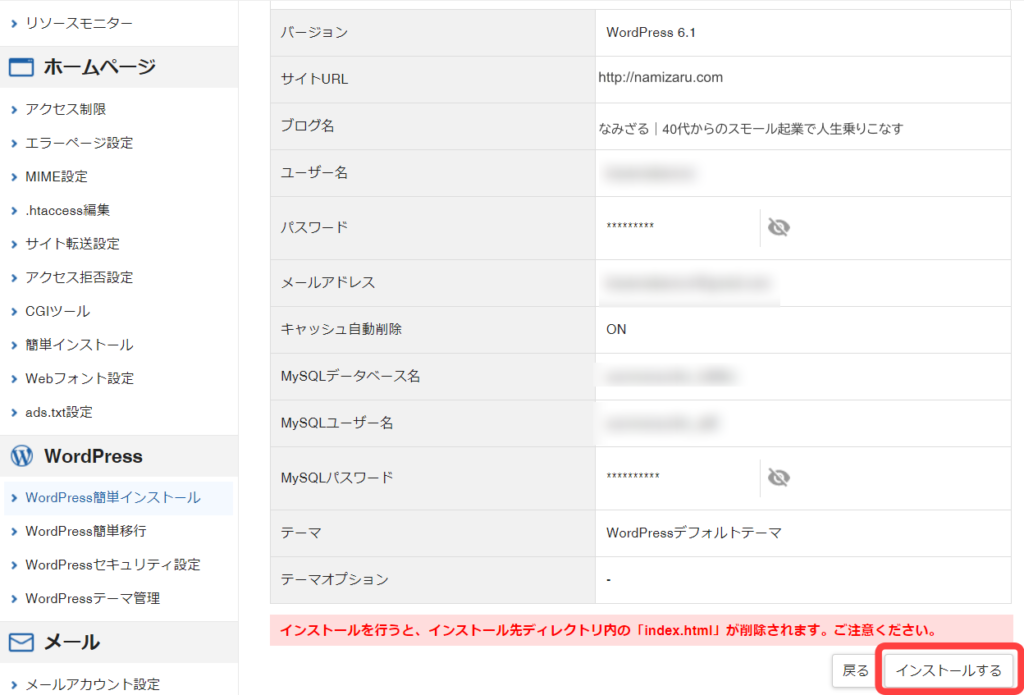Click the blog name なみざる value
This screenshot has height=695, width=1024.
(x=750, y=129)
